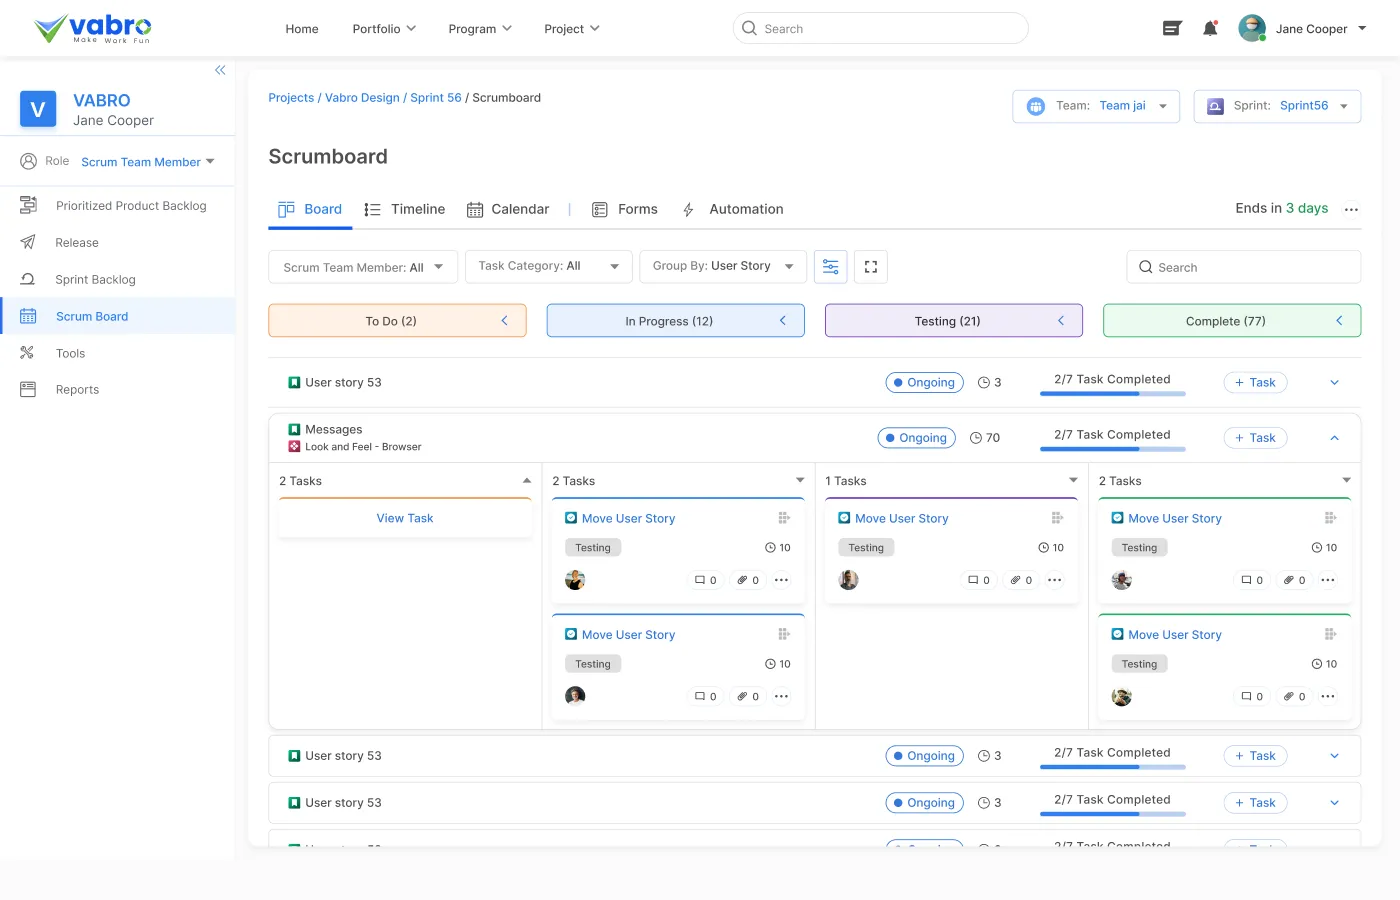The width and height of the screenshot is (1400, 900).
Task: Click the filter settings icon
Action: click(830, 267)
